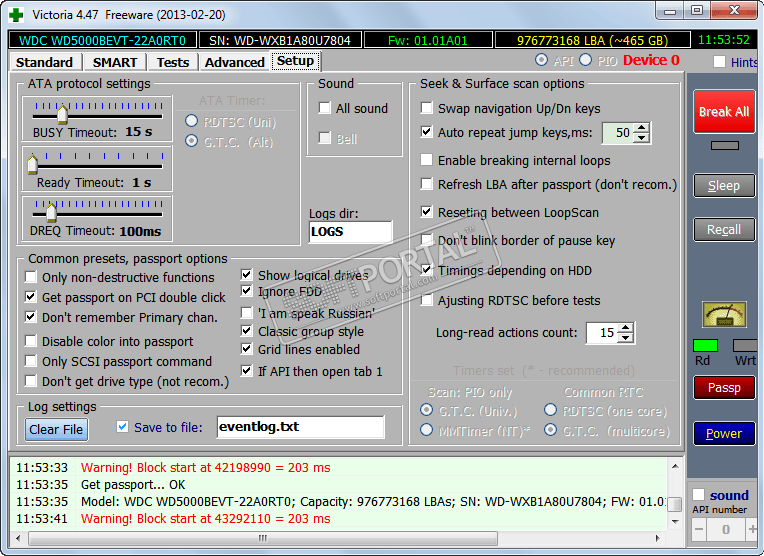The image size is (764, 556).
Task: Toggle Reseting between LoopScan
Action: (x=427, y=211)
